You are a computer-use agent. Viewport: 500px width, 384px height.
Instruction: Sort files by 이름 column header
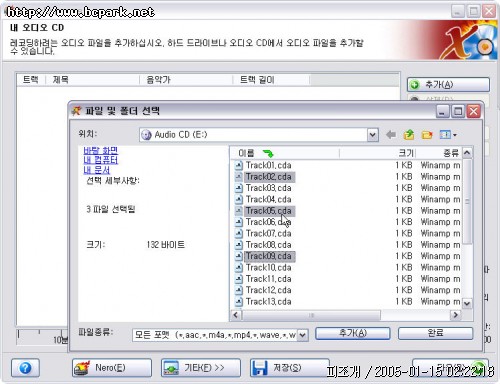coord(284,153)
